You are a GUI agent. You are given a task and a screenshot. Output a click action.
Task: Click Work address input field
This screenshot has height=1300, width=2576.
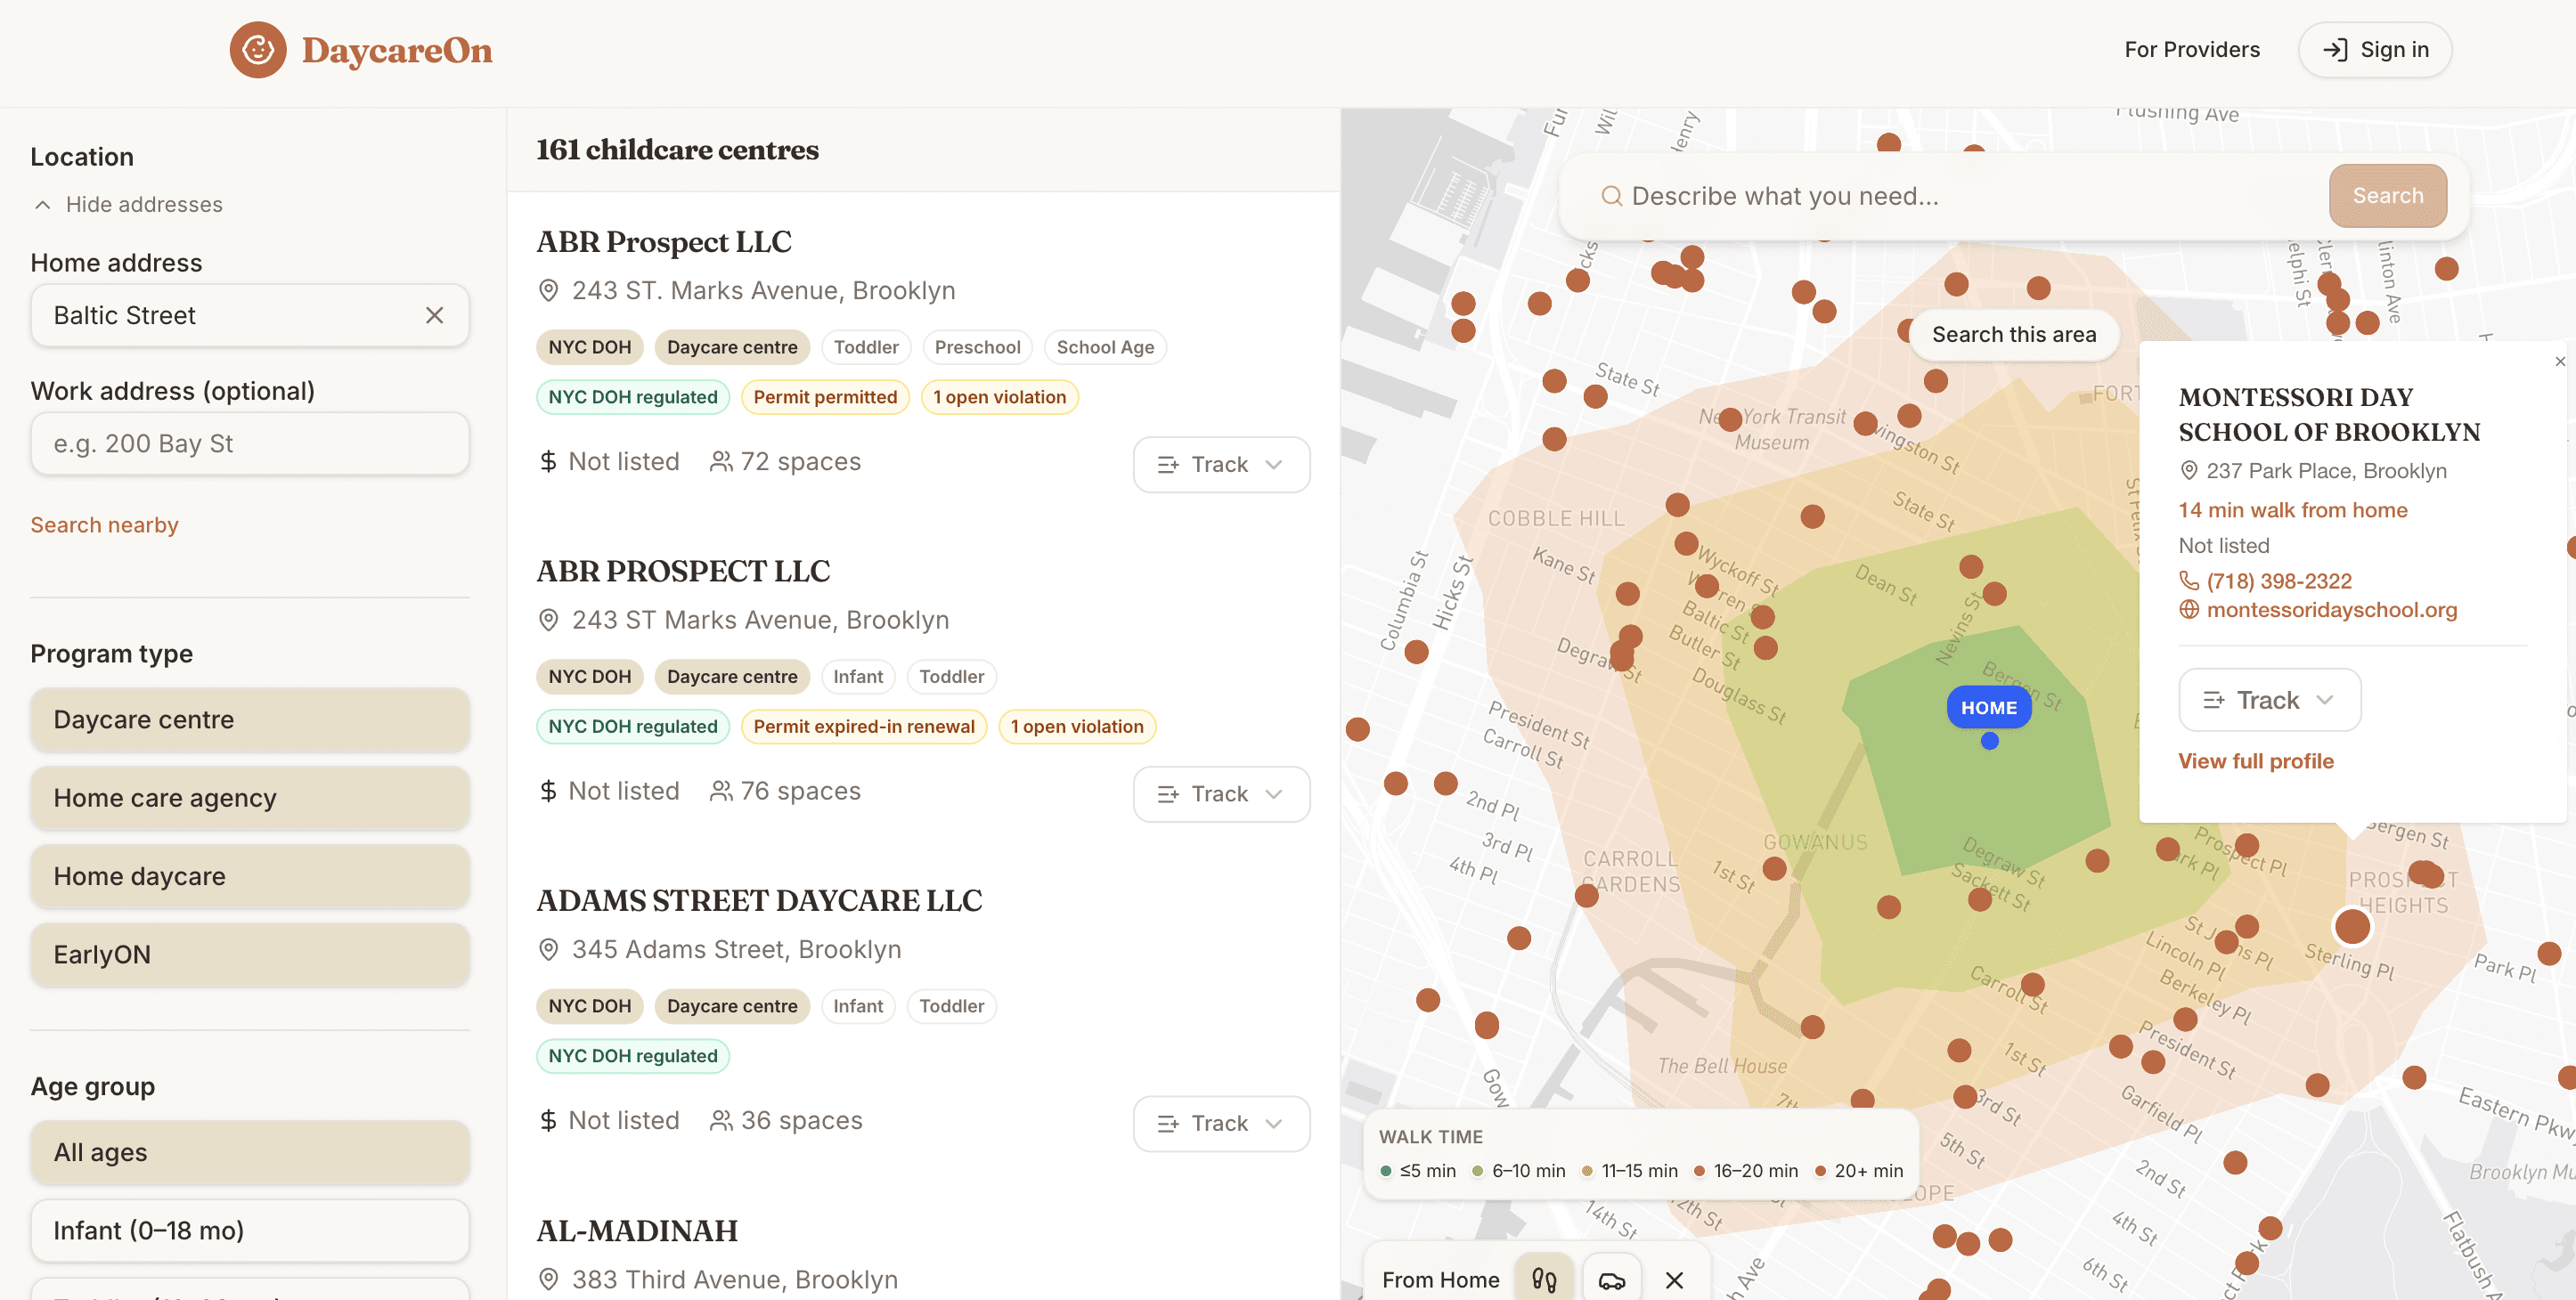point(250,443)
